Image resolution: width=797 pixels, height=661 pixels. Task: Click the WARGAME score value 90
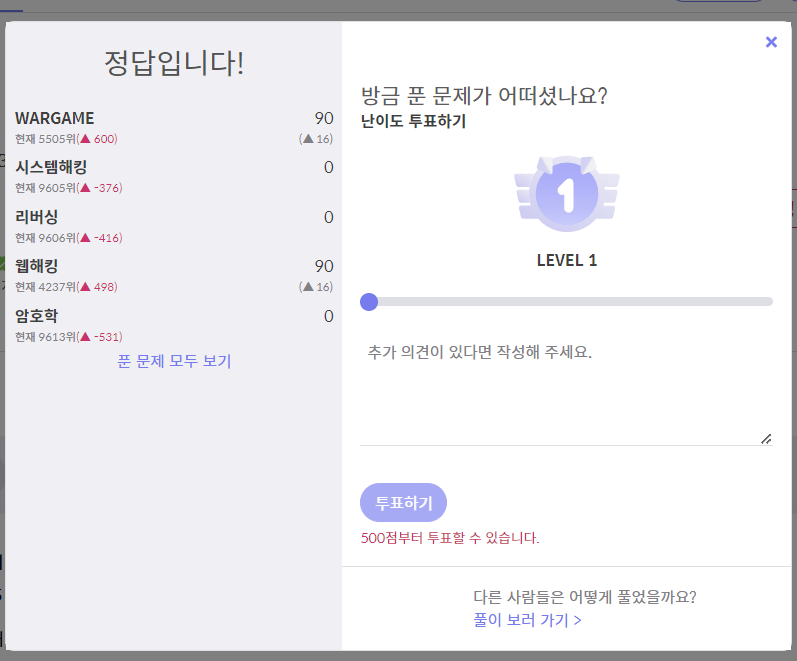click(324, 118)
